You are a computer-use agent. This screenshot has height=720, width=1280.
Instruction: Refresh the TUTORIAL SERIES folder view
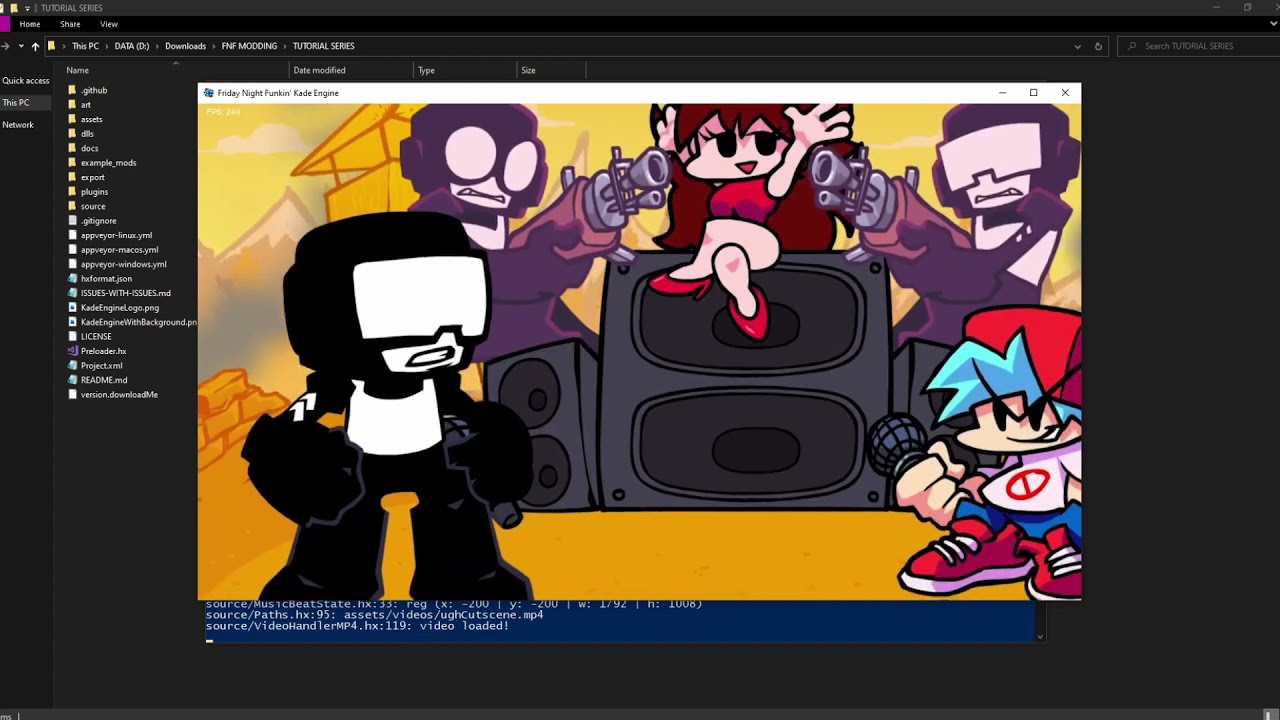point(1098,46)
